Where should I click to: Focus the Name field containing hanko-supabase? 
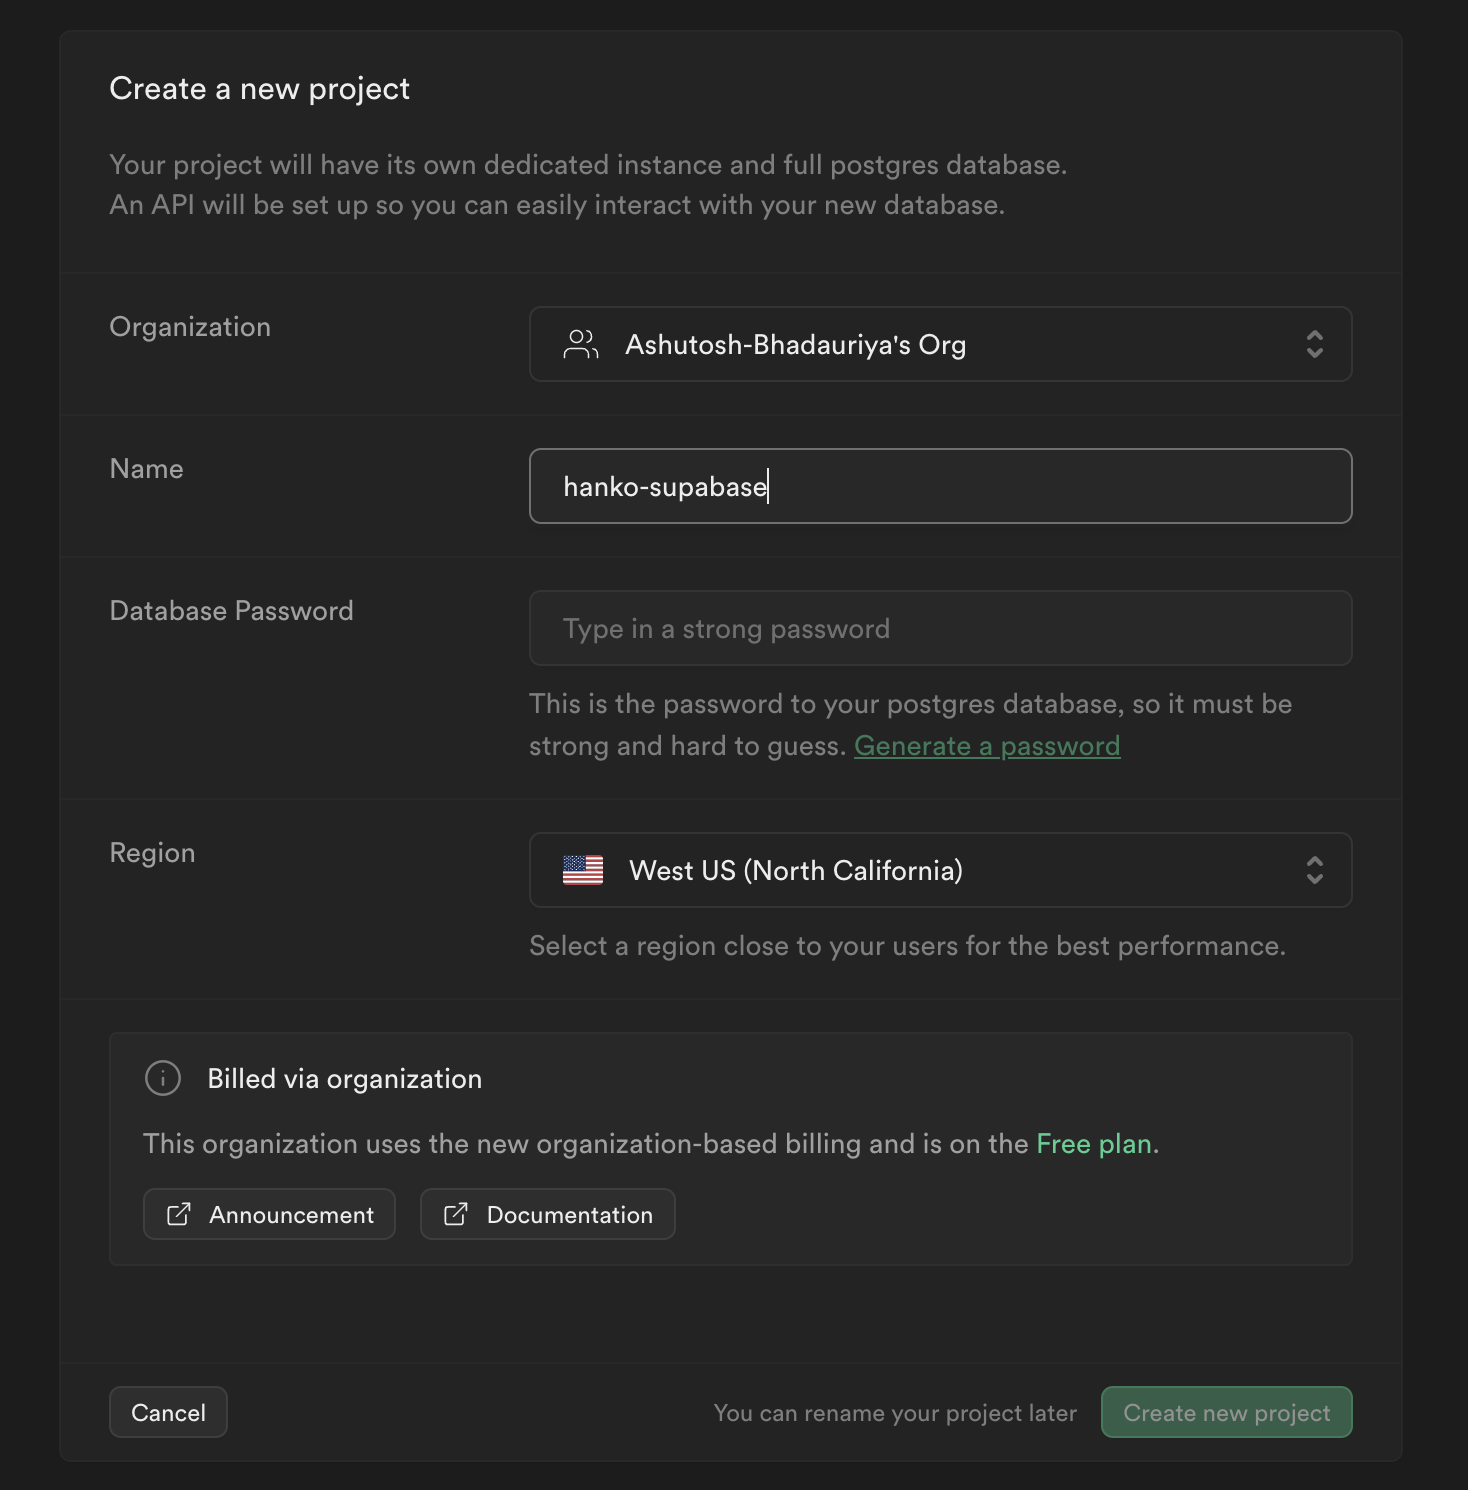(940, 486)
